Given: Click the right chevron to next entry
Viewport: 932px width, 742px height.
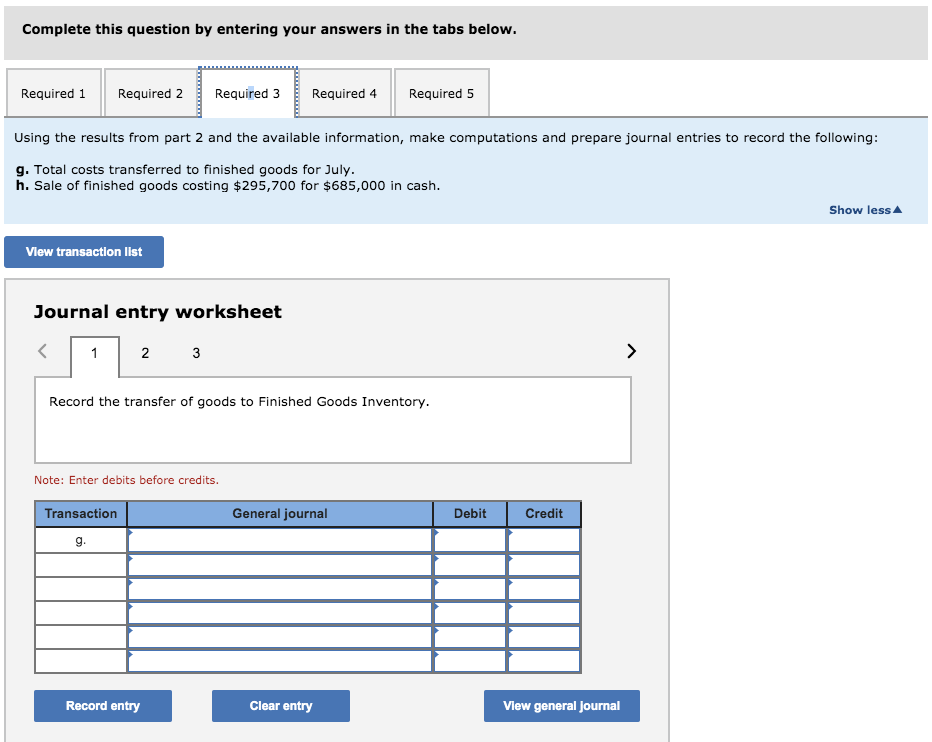Looking at the screenshot, I should point(630,351).
